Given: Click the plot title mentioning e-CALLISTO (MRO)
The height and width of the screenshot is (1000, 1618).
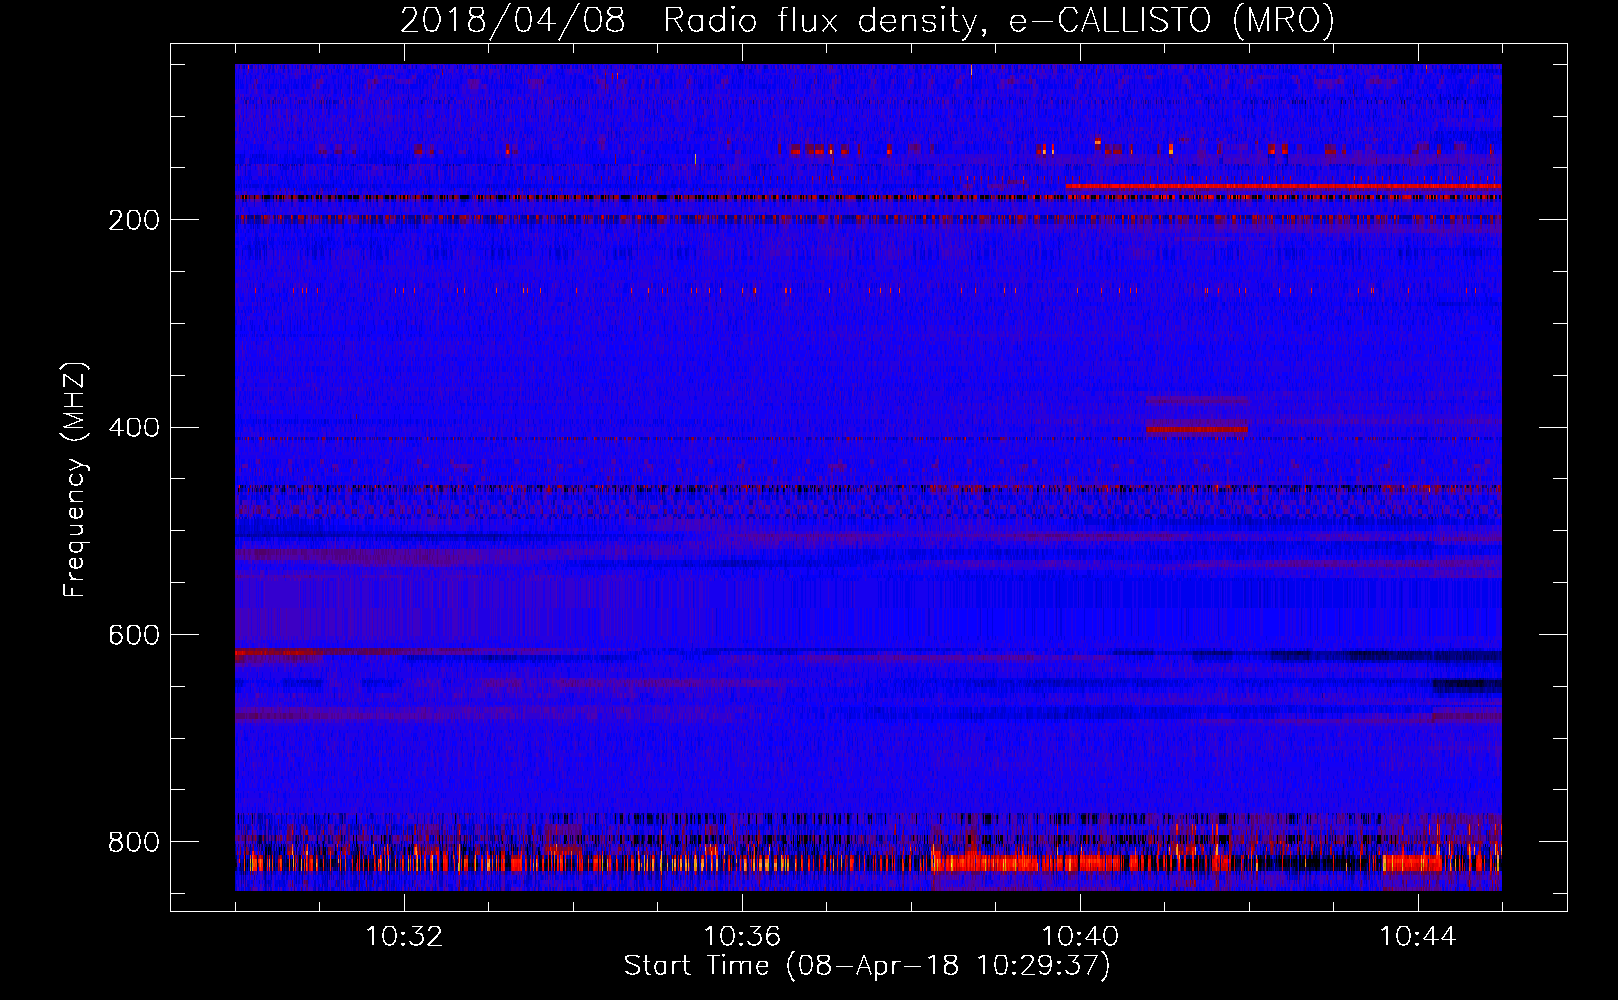Looking at the screenshot, I should tap(867, 20).
